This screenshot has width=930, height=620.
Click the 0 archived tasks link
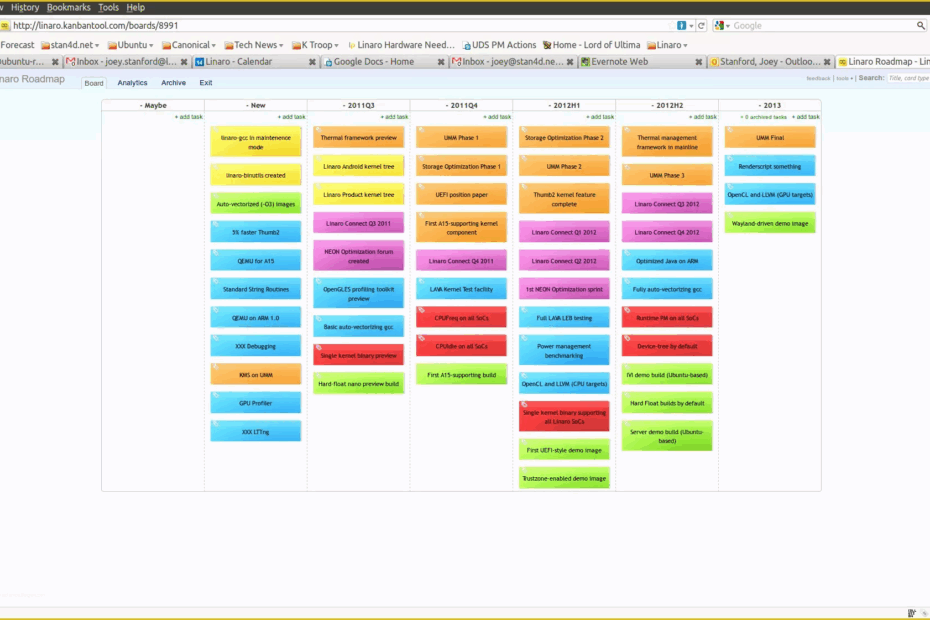pos(763,116)
